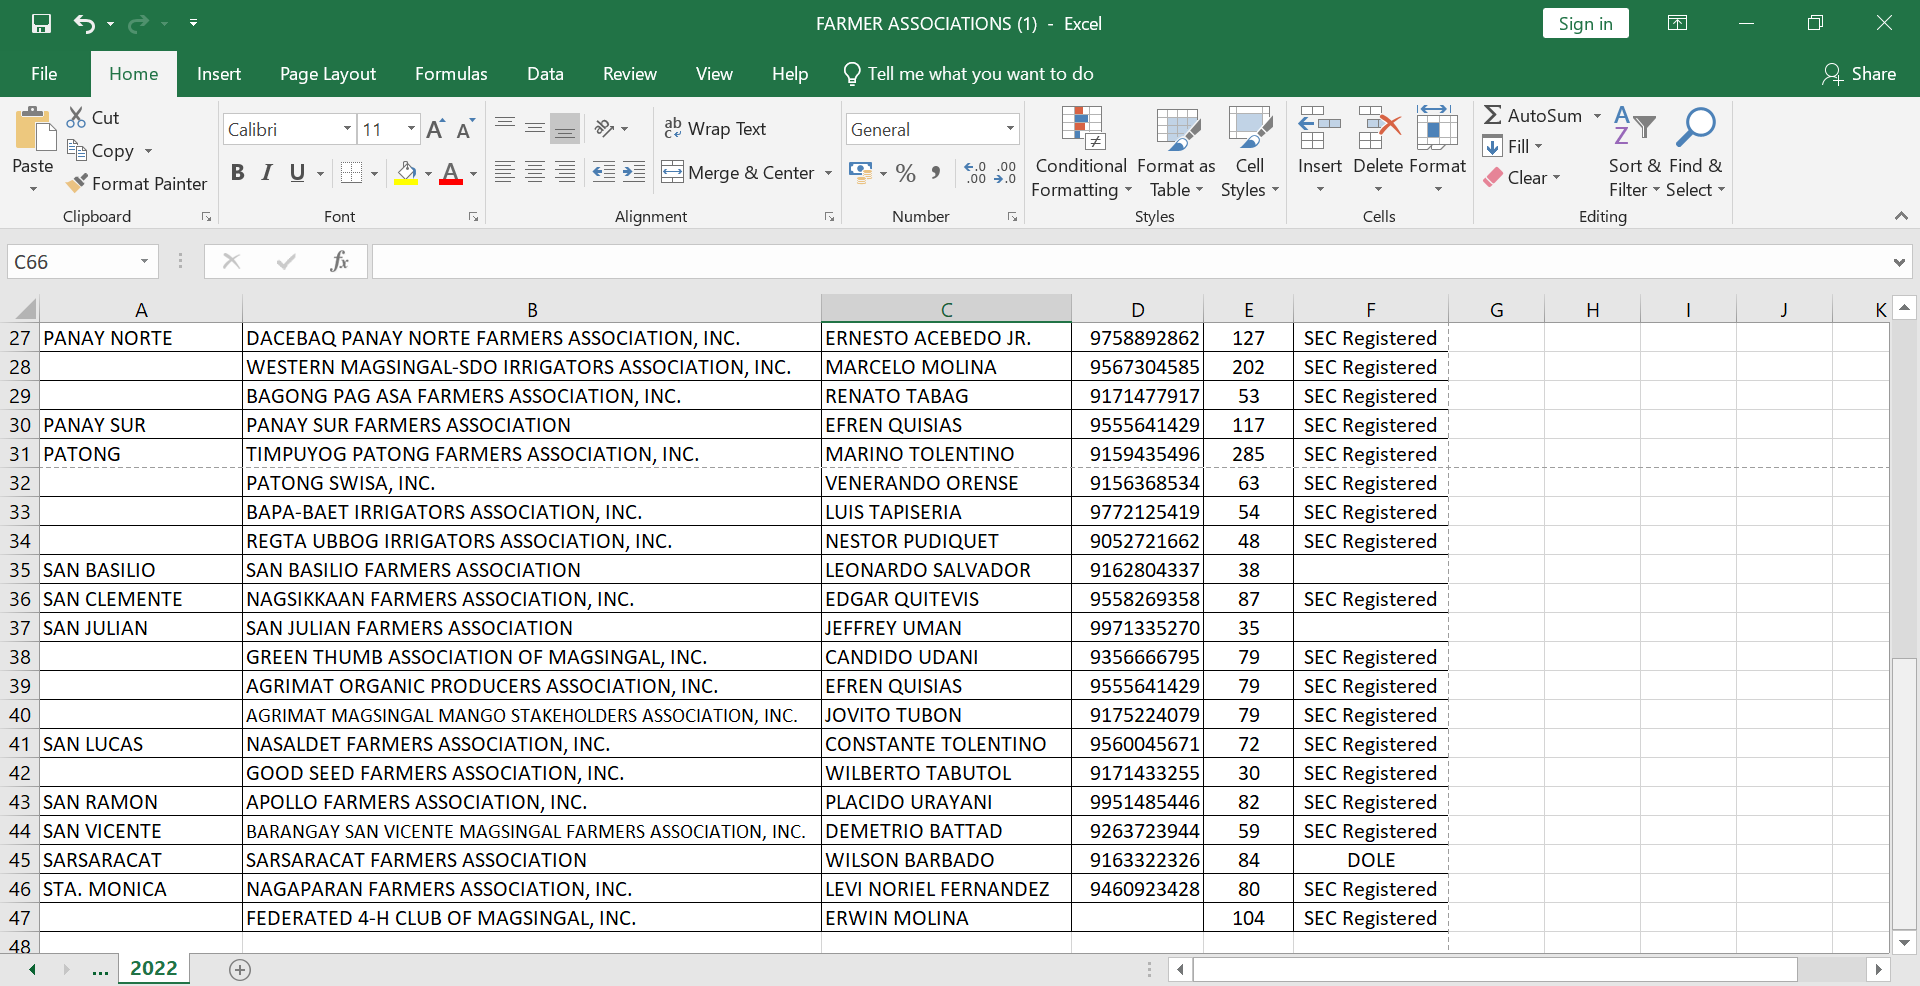Collapse the ribbon with the chevron
The height and width of the screenshot is (986, 1920).
(x=1901, y=216)
